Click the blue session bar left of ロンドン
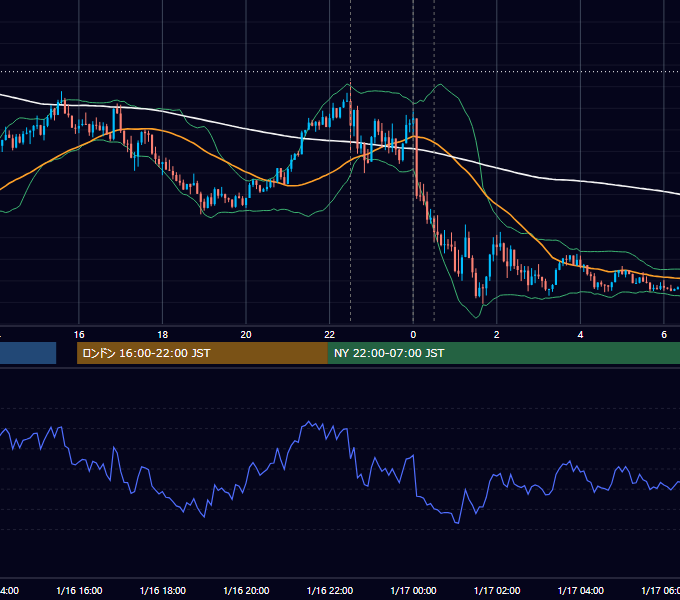Screen dimensions: 680x600 [28, 353]
